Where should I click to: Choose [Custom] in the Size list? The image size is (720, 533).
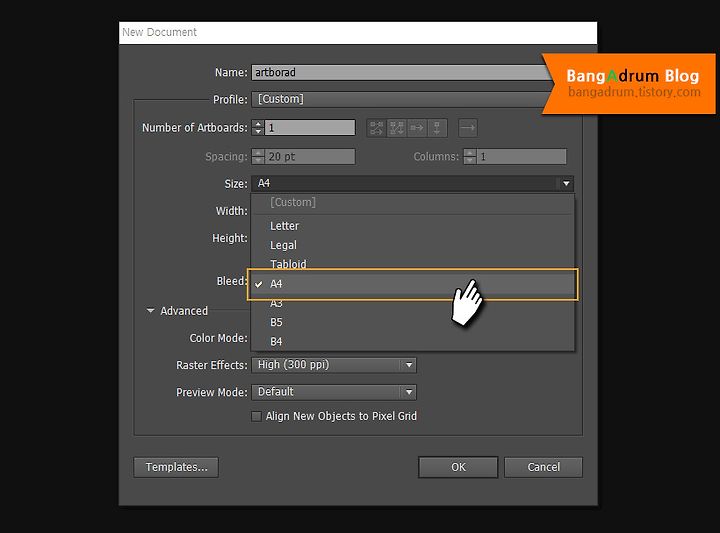click(x=412, y=202)
